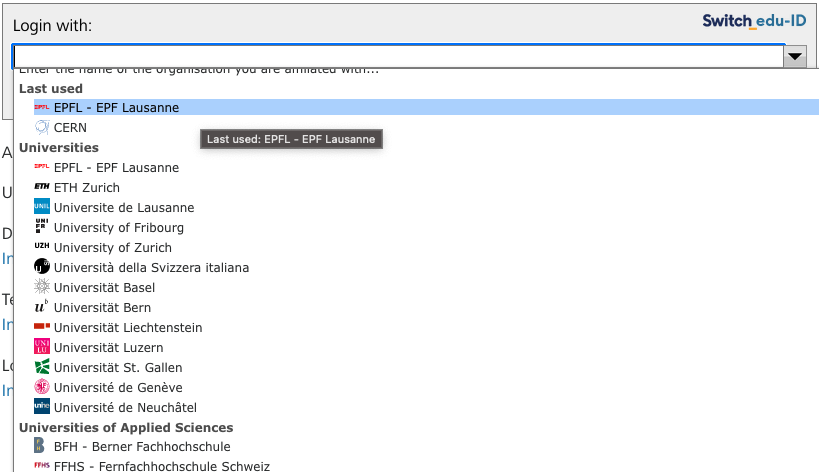Collapse the organisation dropdown arrow
The height and width of the screenshot is (472, 819).
(795, 56)
